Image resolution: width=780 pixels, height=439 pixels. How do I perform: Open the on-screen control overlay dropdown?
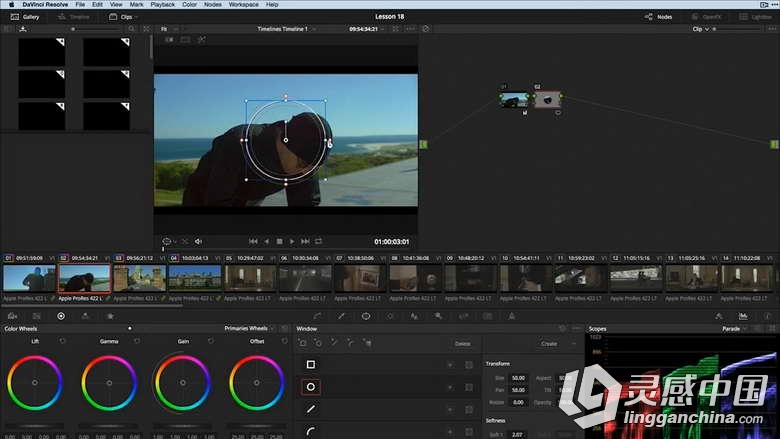[x=169, y=242]
